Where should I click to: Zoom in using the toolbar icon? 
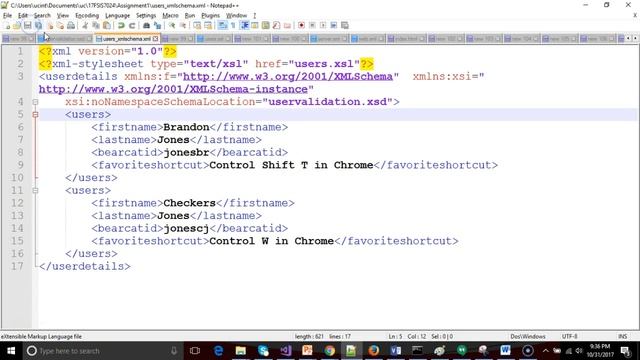[172, 25]
